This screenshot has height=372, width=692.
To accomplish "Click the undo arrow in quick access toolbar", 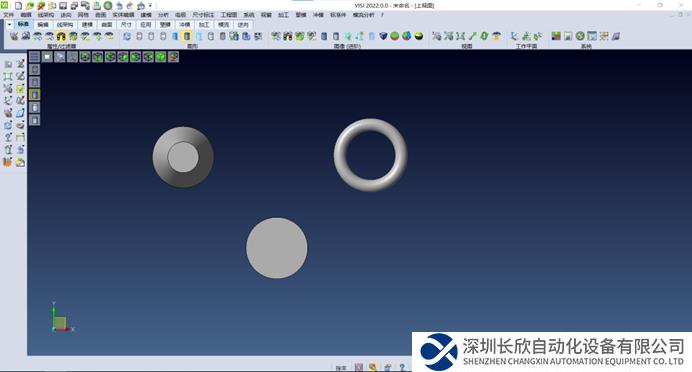I will point(119,6).
